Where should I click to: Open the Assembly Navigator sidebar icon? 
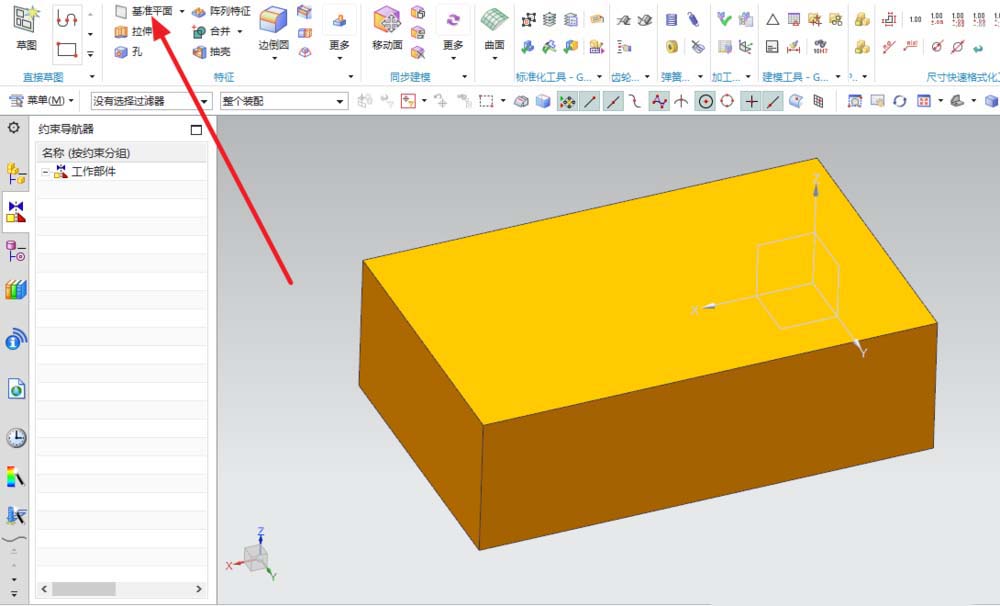click(16, 173)
